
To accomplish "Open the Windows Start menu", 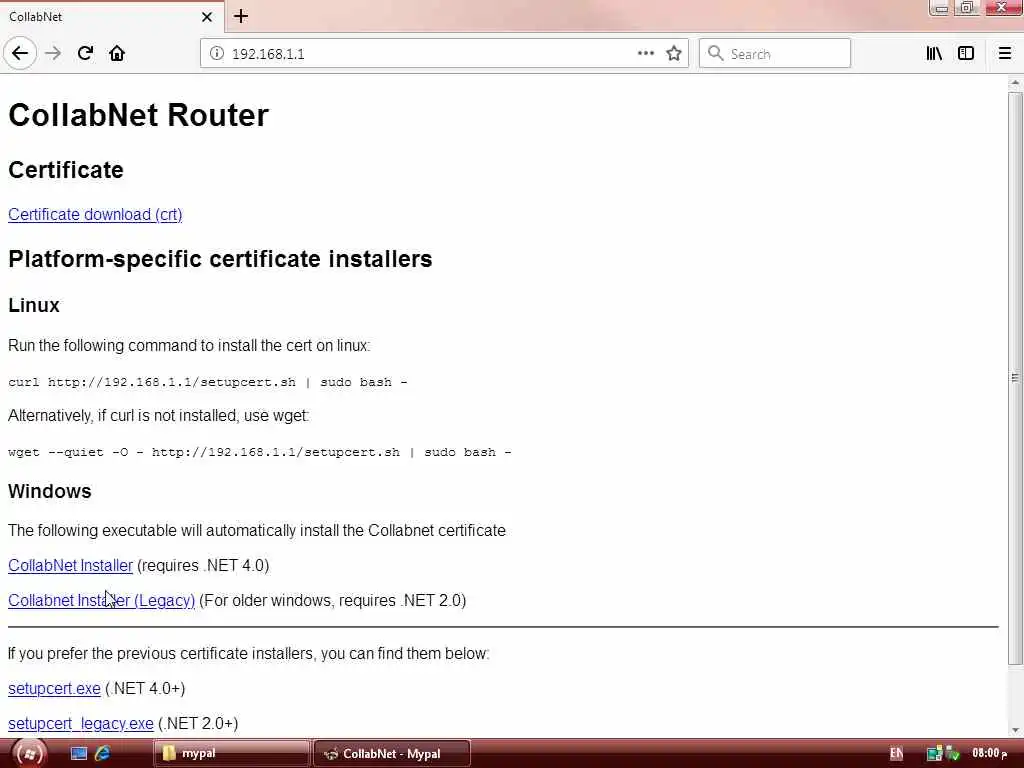I will [29, 754].
